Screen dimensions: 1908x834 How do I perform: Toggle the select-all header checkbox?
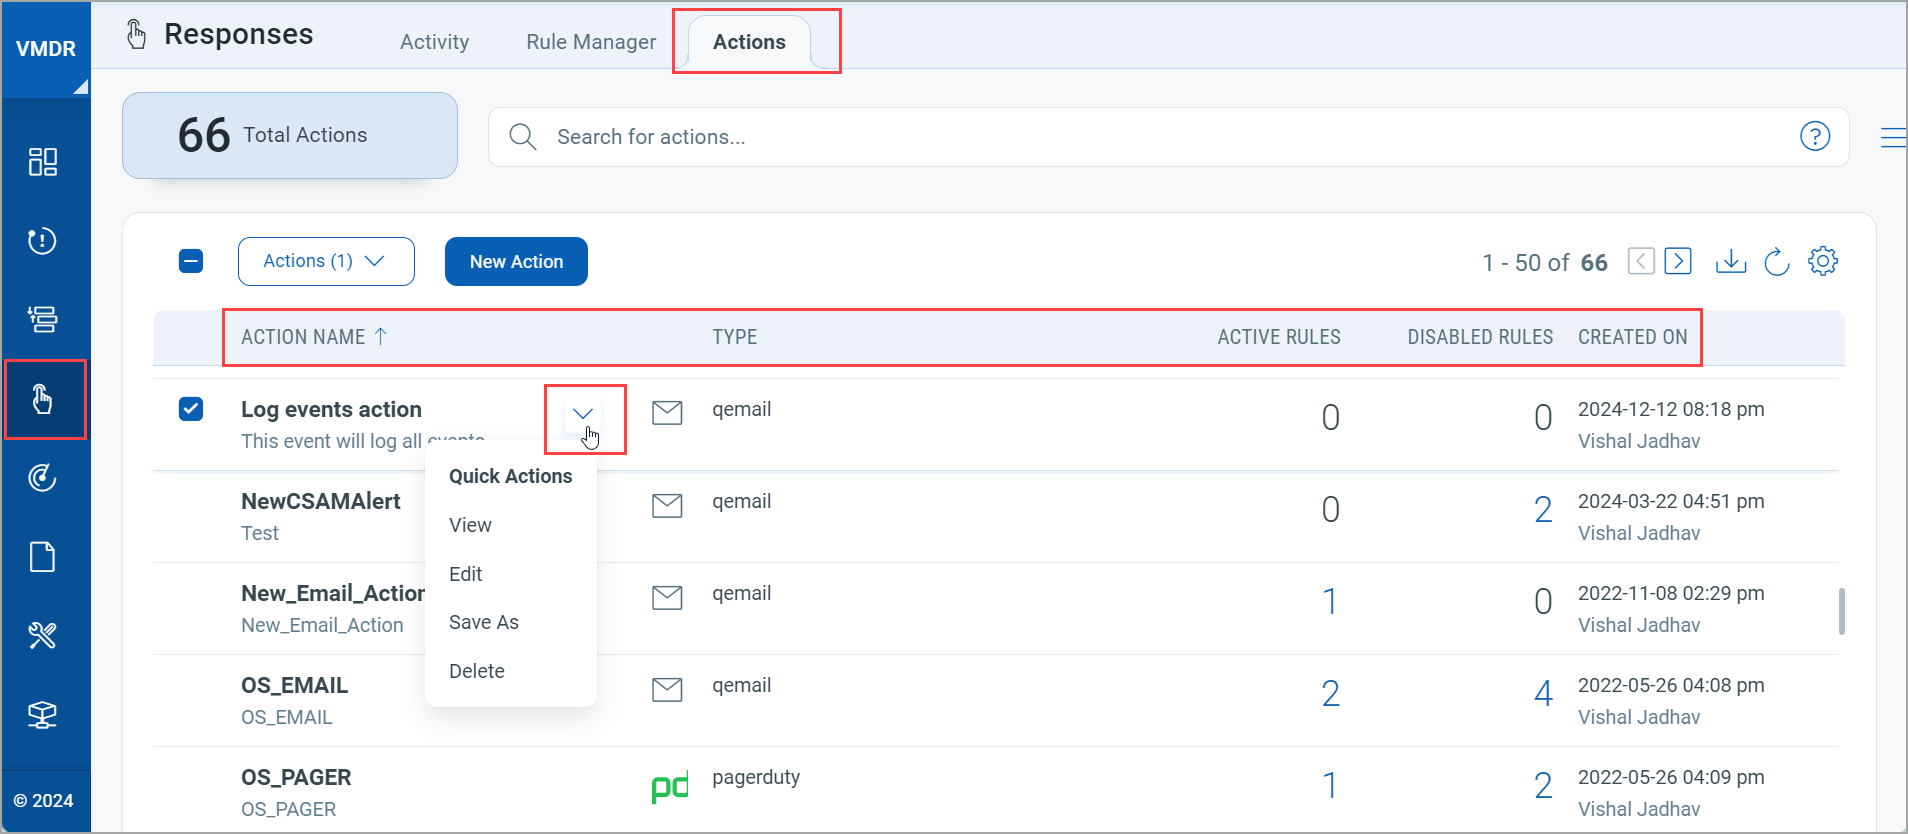(x=191, y=262)
